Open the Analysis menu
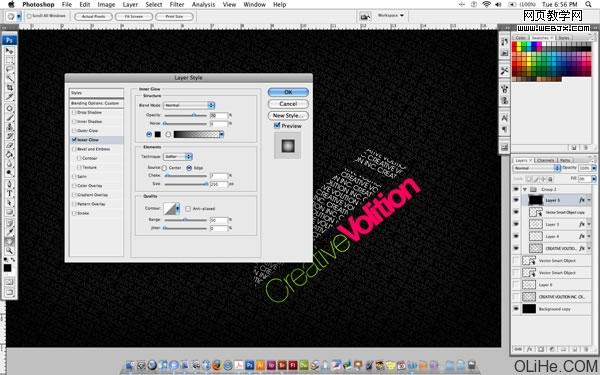Viewport: 600px width, 375px height. click(x=203, y=4)
